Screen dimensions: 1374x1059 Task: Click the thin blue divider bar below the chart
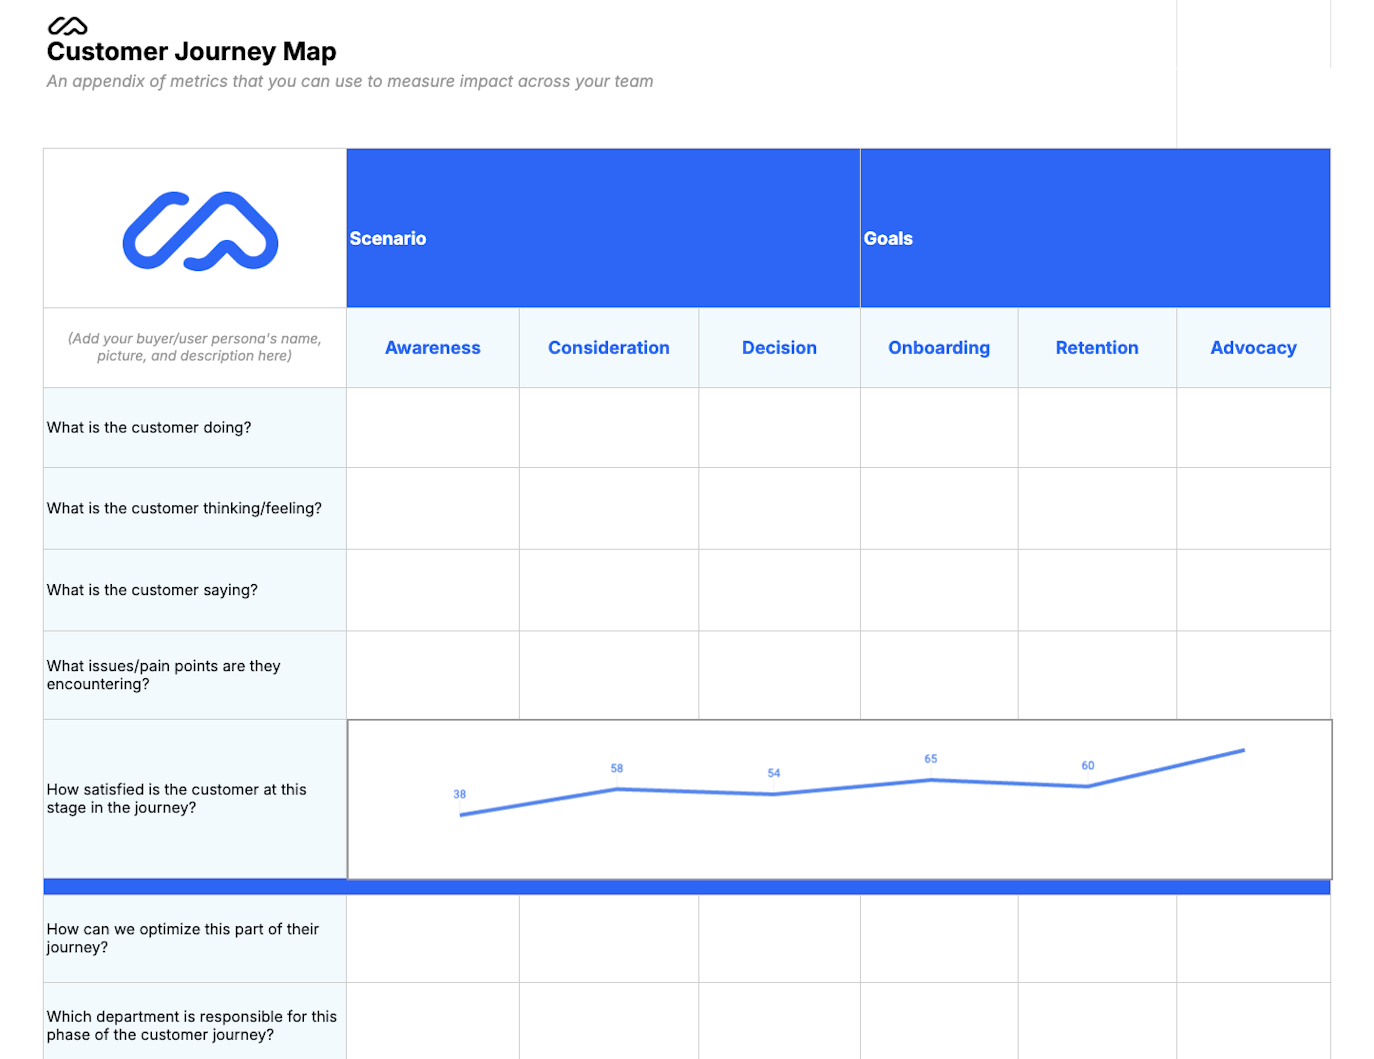[x=686, y=886]
